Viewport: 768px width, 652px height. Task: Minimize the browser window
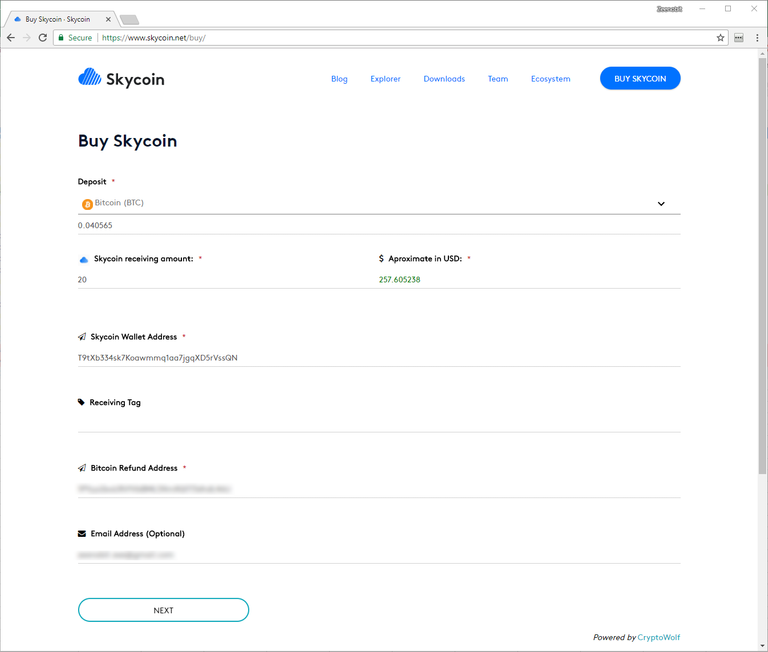pyautogui.click(x=702, y=9)
